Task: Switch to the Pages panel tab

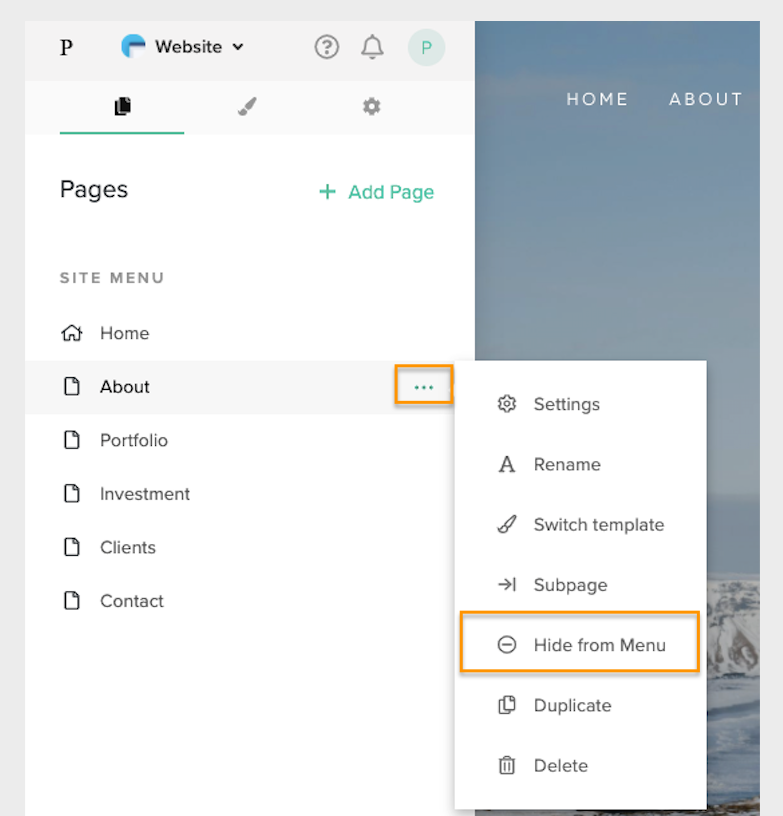Action: 122,105
